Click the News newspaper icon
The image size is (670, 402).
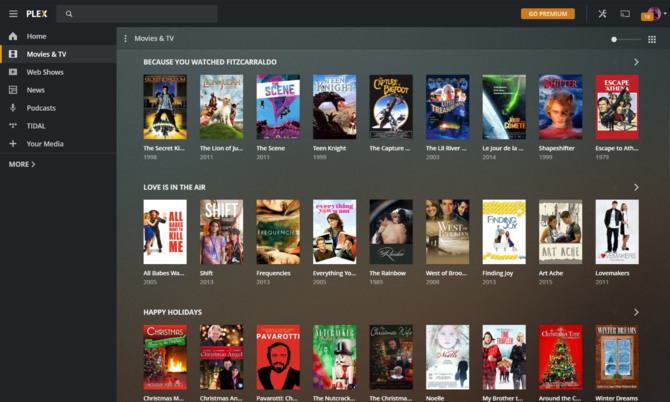coord(13,90)
